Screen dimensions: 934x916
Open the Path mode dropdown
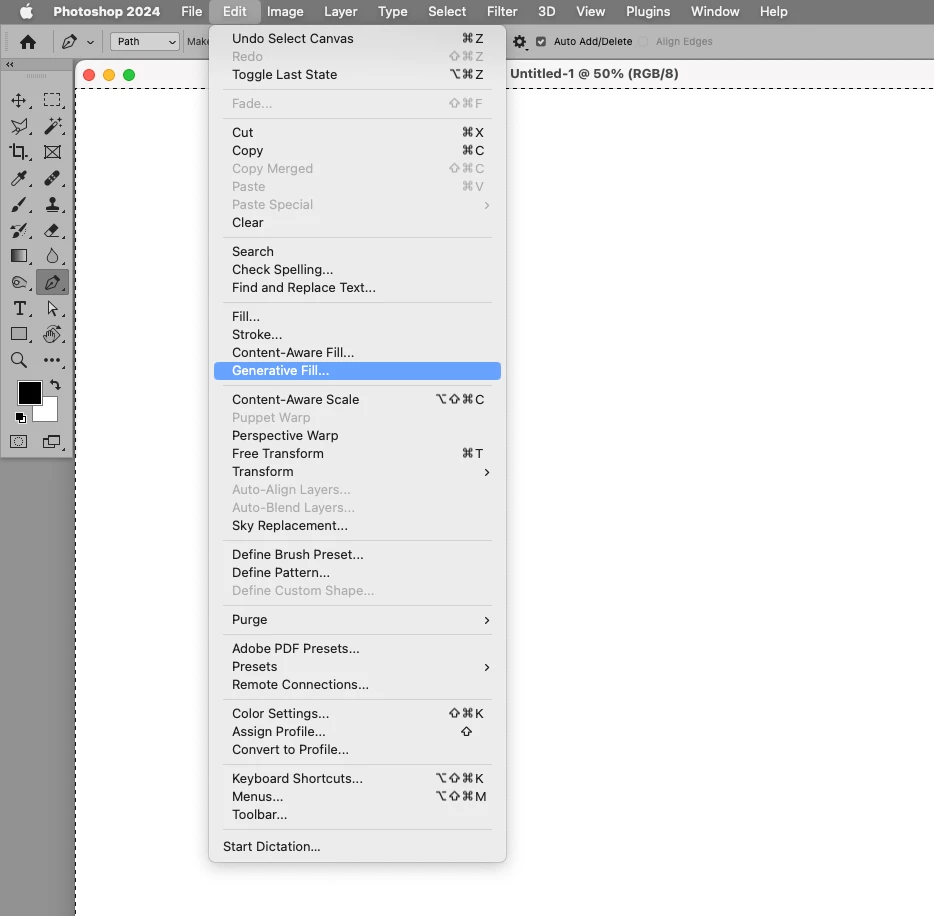click(145, 42)
